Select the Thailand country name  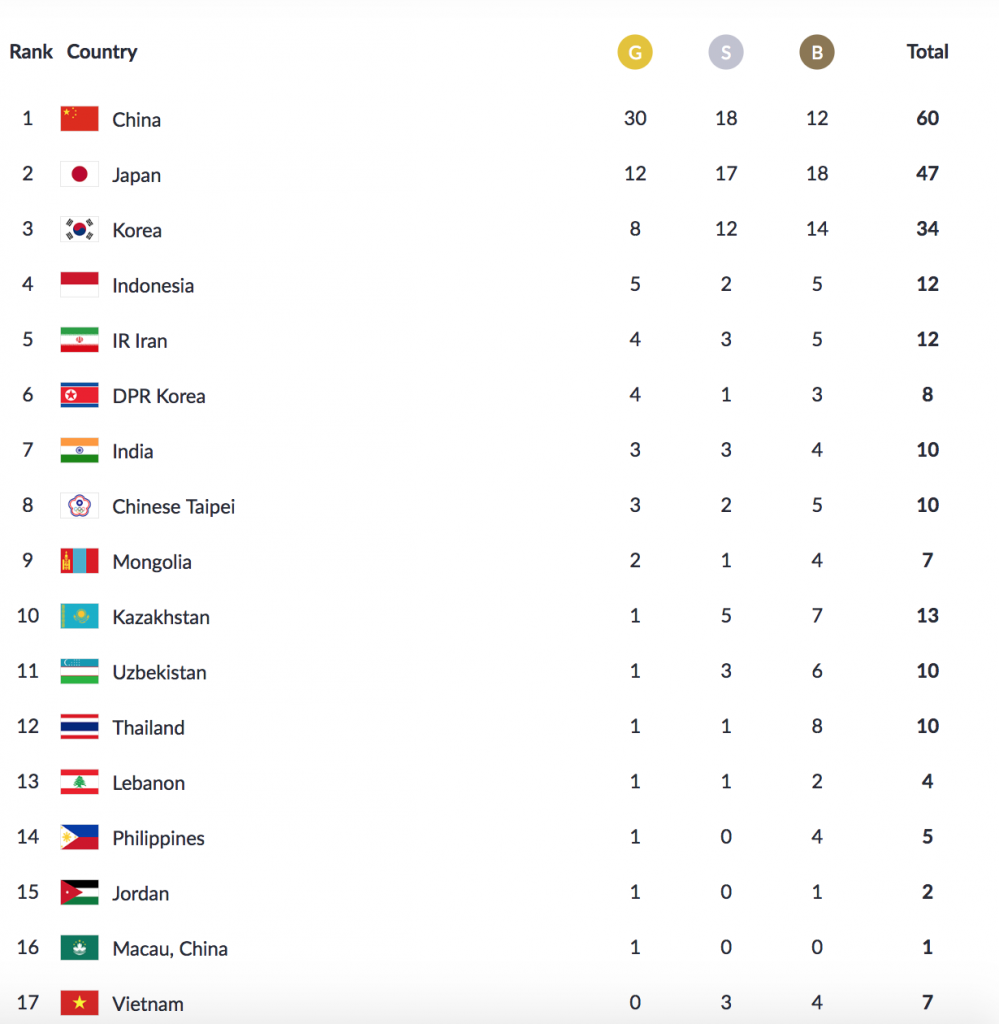point(148,728)
